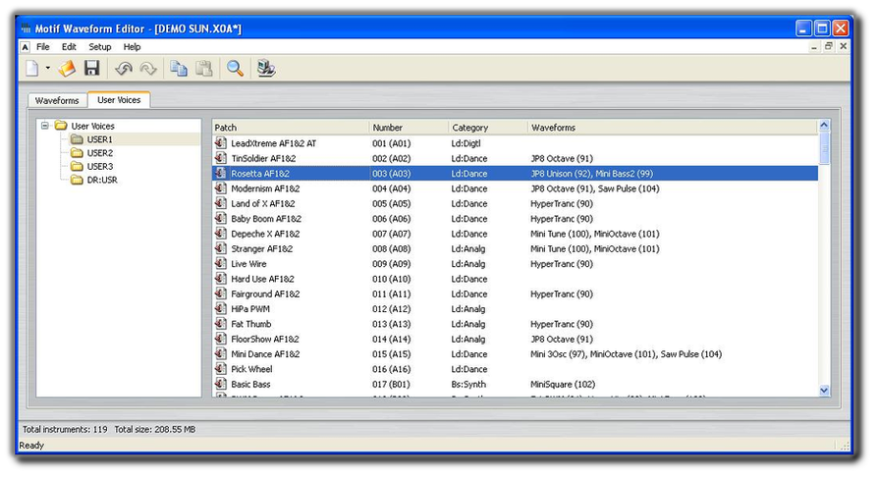The height and width of the screenshot is (479, 878).
Task: Open the Setup menu
Action: (x=100, y=47)
